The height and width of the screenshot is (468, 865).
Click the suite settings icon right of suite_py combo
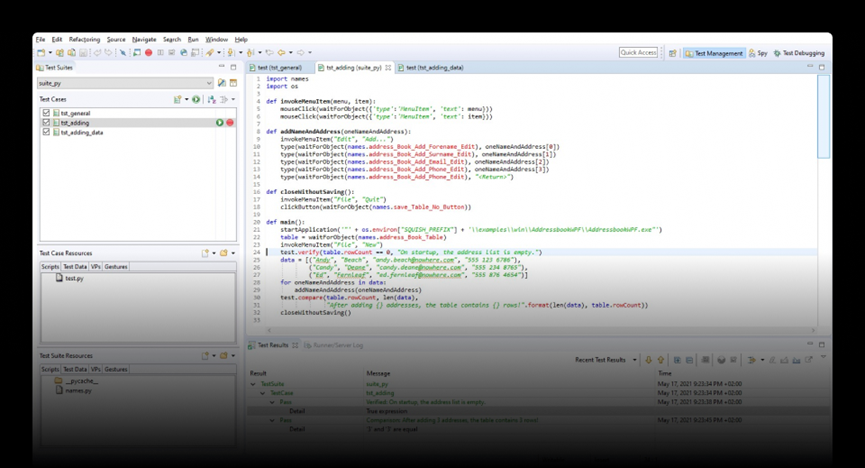[x=233, y=83]
